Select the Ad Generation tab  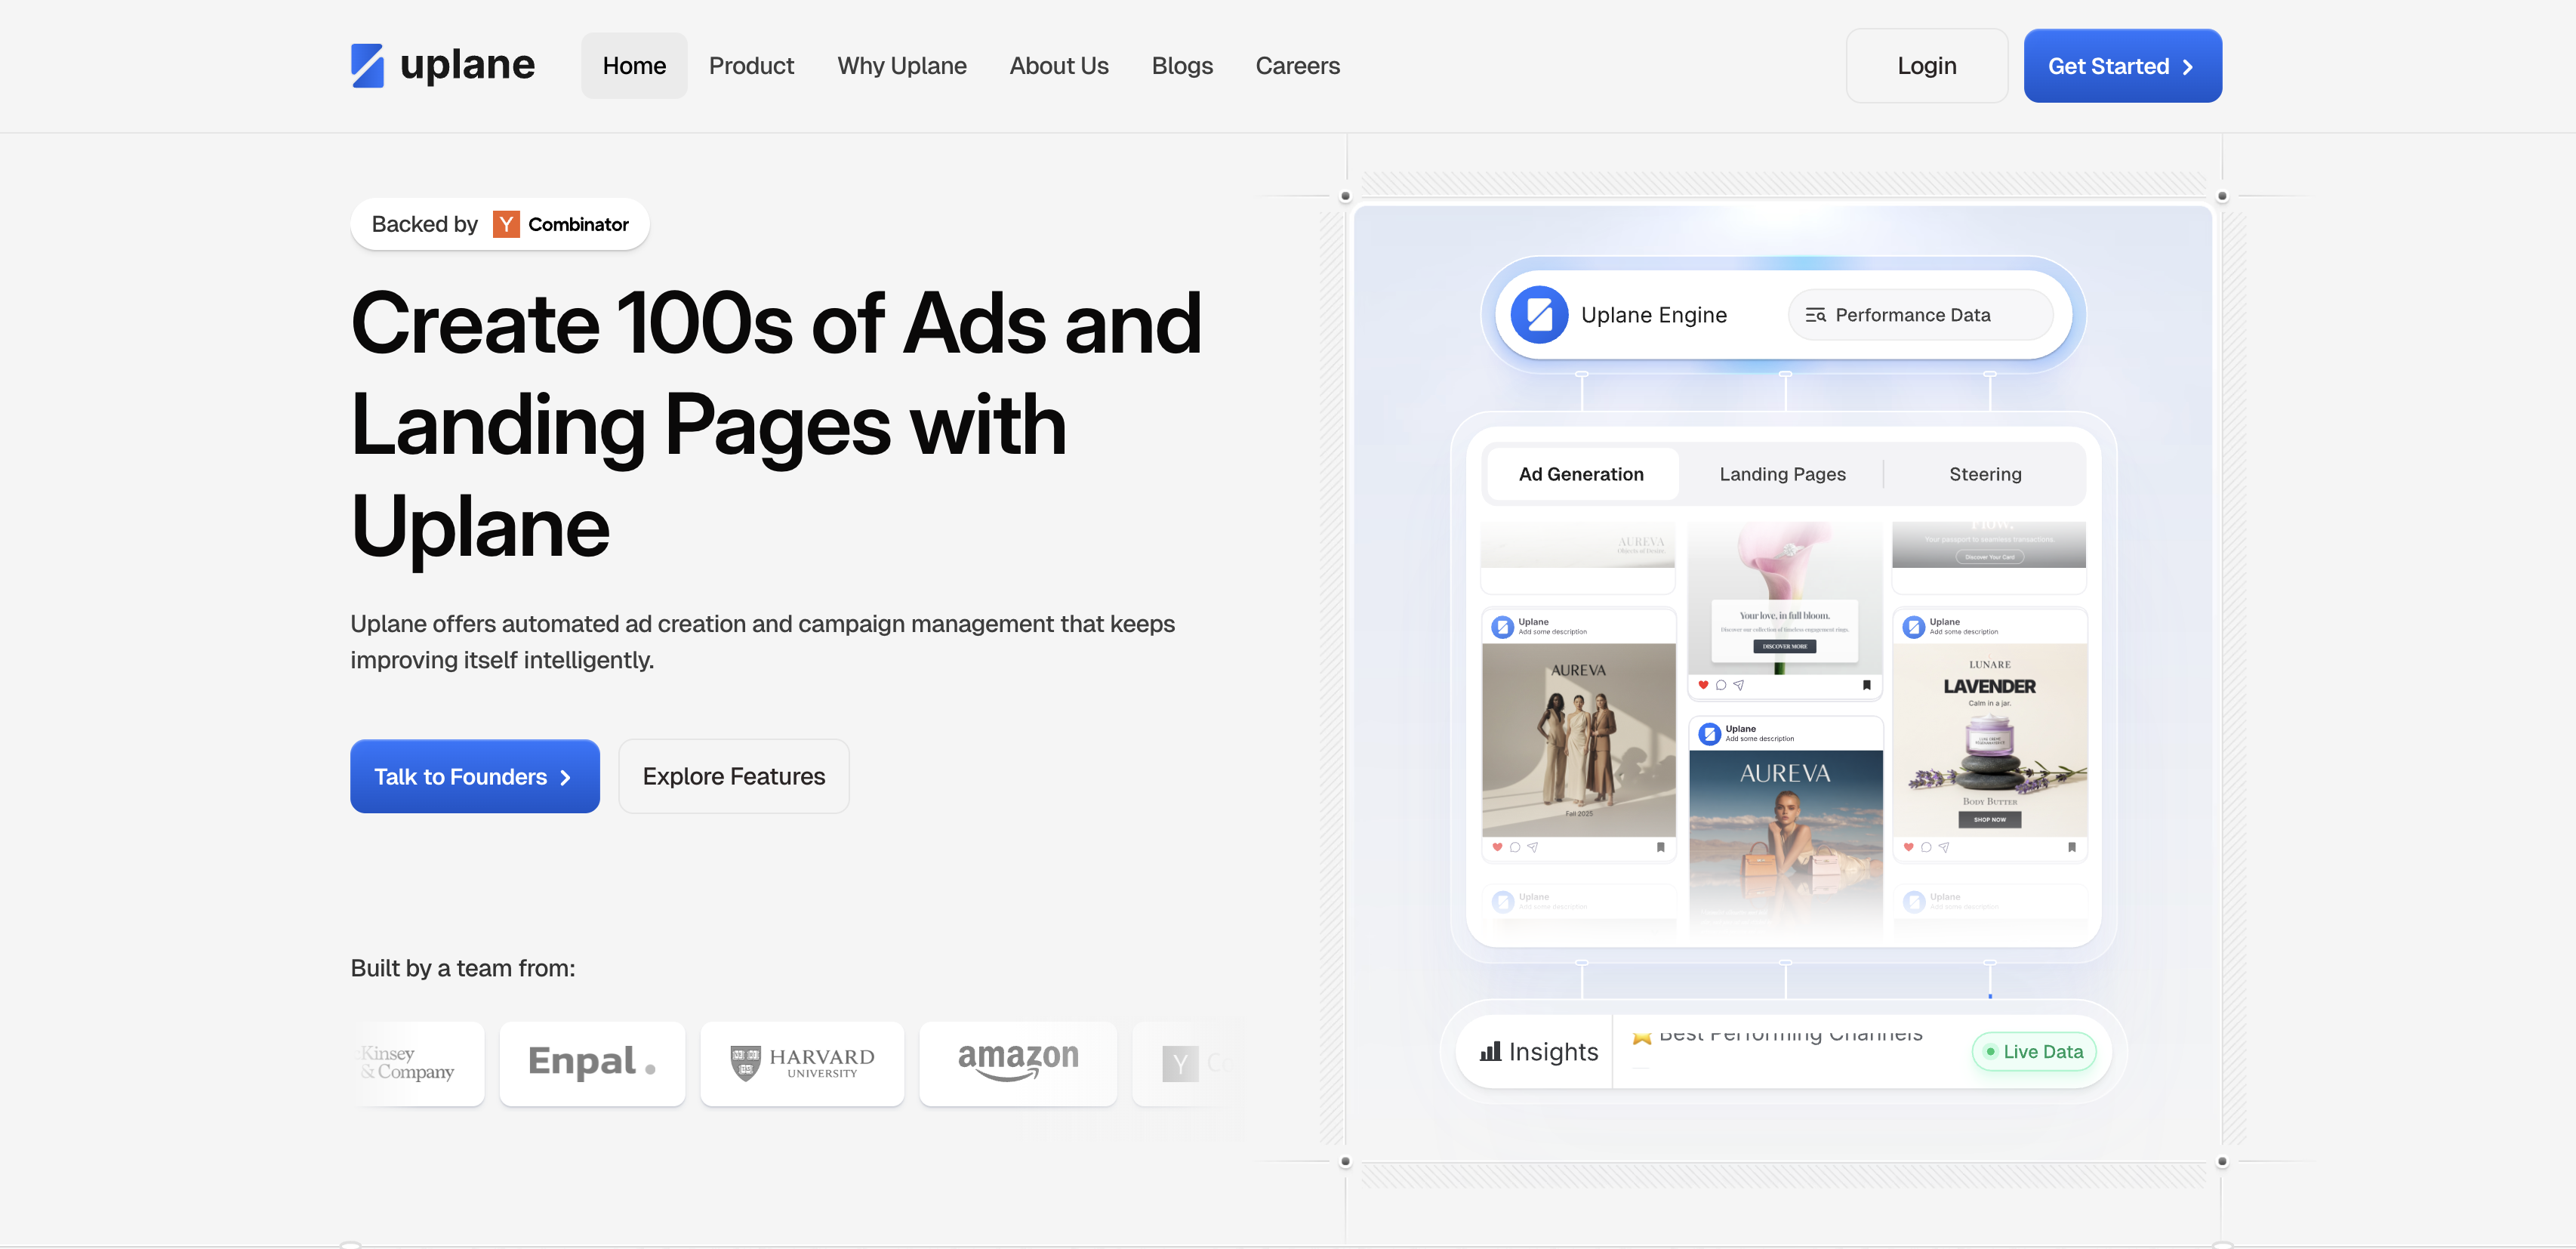pyautogui.click(x=1580, y=474)
